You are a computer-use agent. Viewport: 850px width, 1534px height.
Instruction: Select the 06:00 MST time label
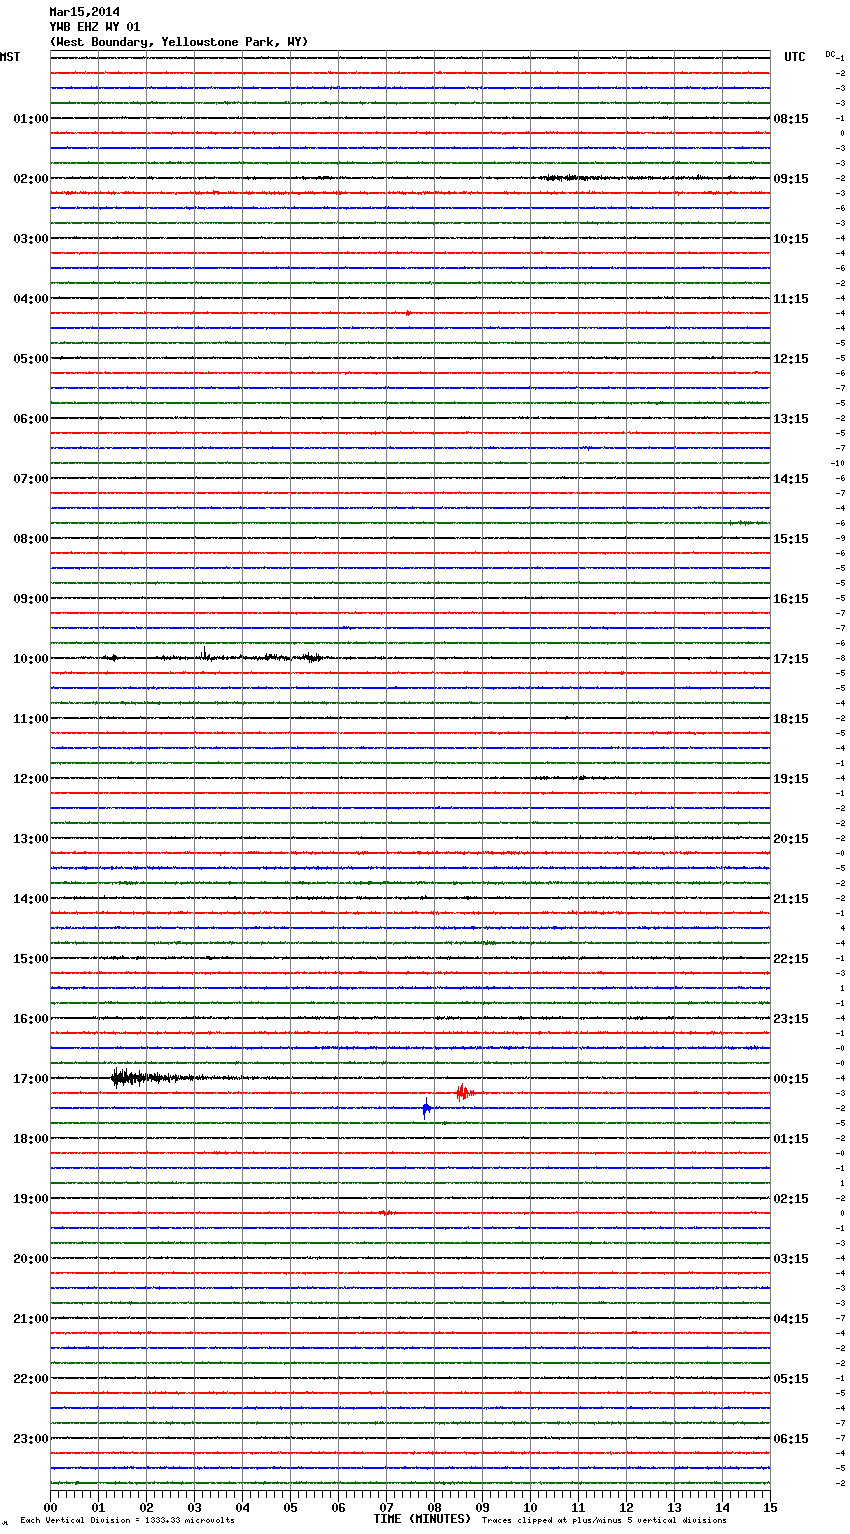tap(31, 419)
